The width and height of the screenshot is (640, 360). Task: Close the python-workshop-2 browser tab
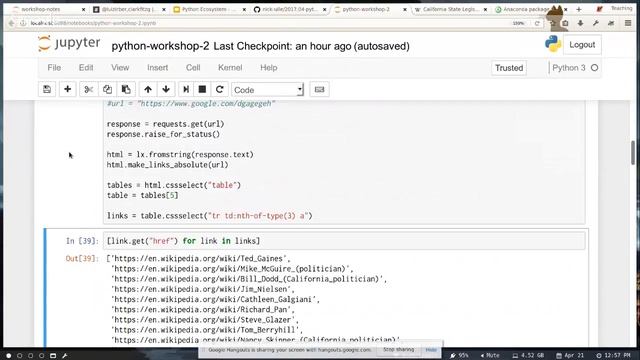click(x=405, y=9)
